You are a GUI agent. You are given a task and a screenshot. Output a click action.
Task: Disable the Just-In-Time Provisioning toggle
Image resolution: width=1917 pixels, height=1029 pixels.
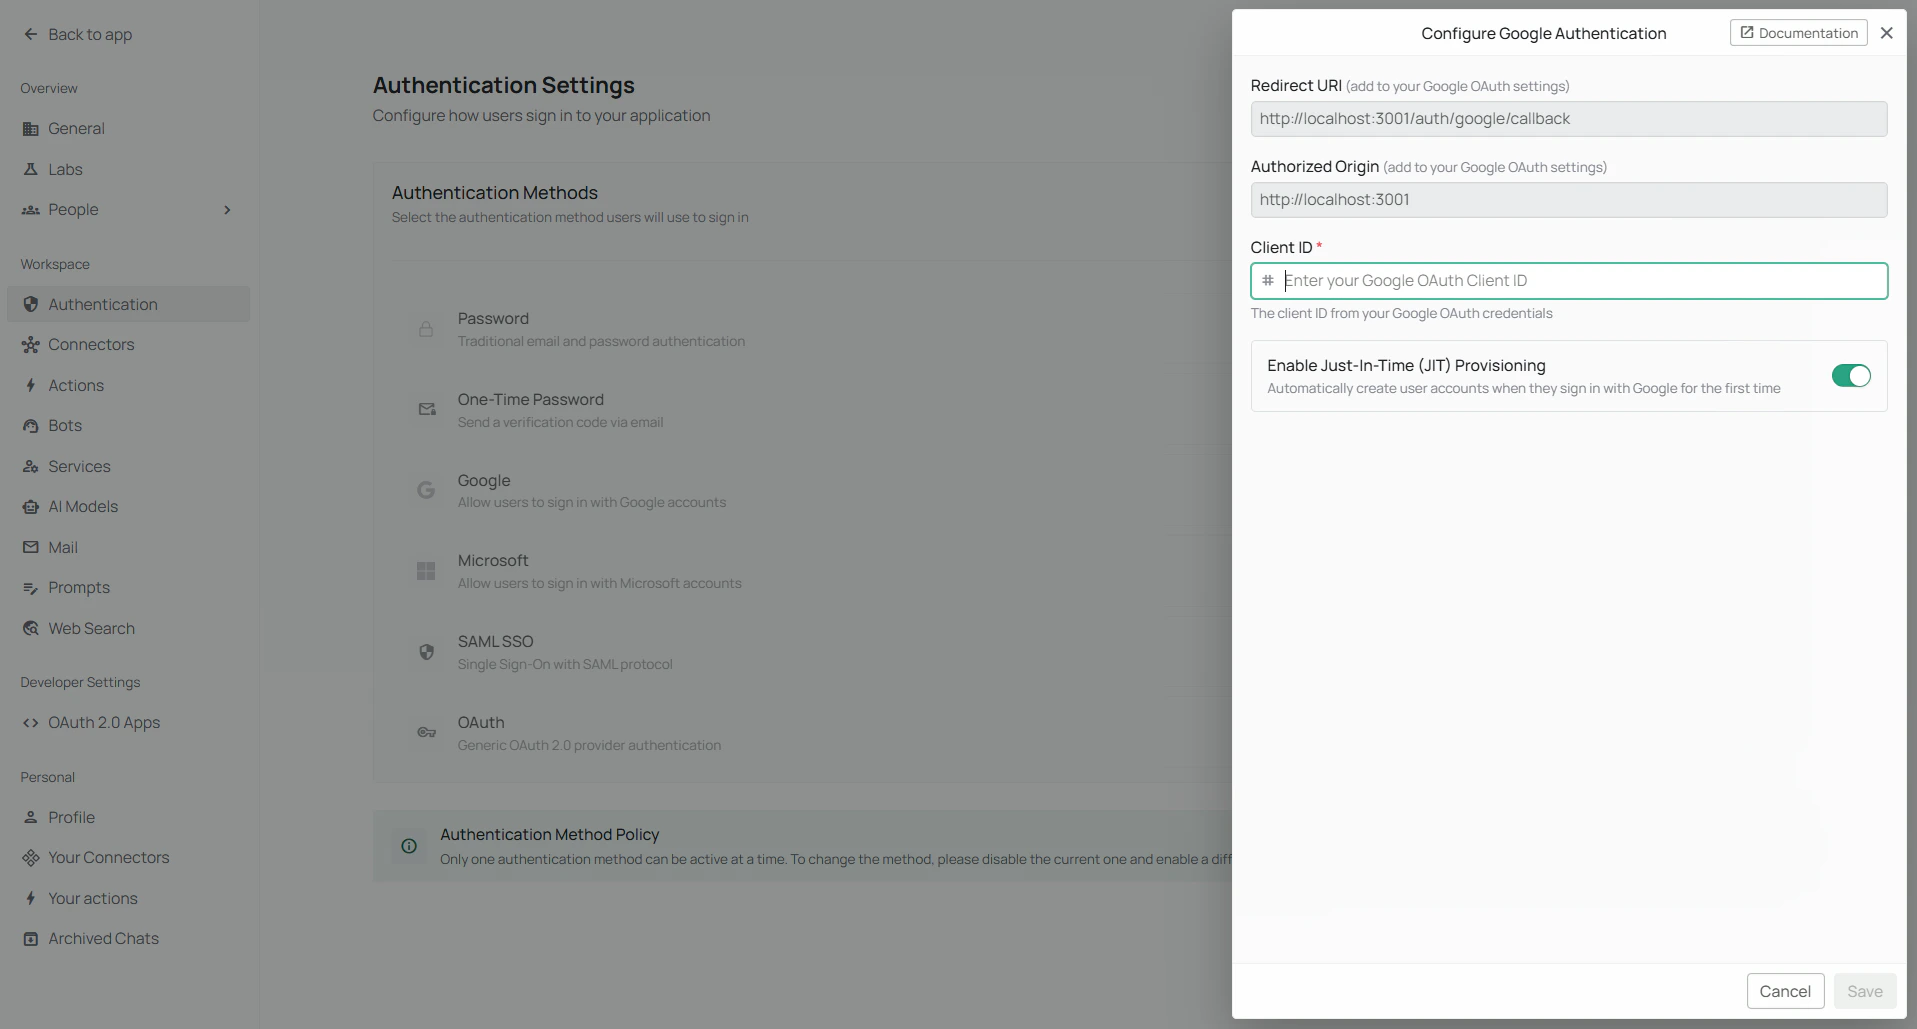click(x=1851, y=376)
